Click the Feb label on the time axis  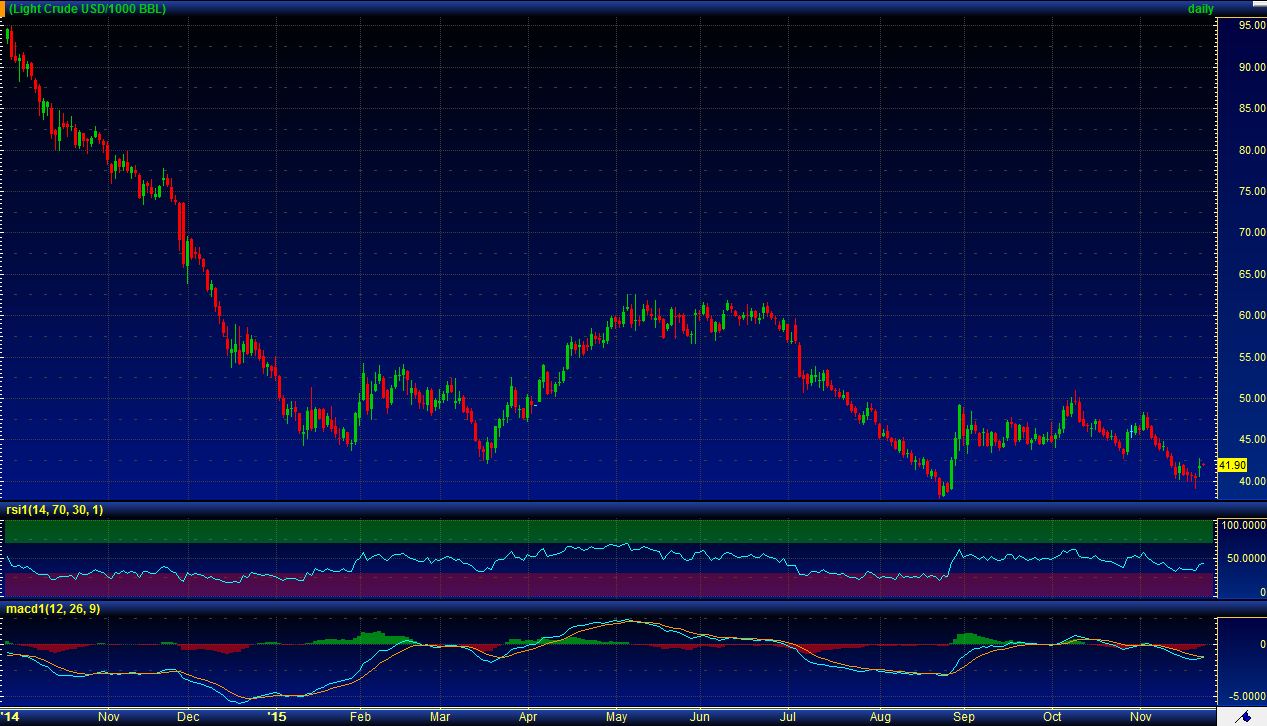360,717
